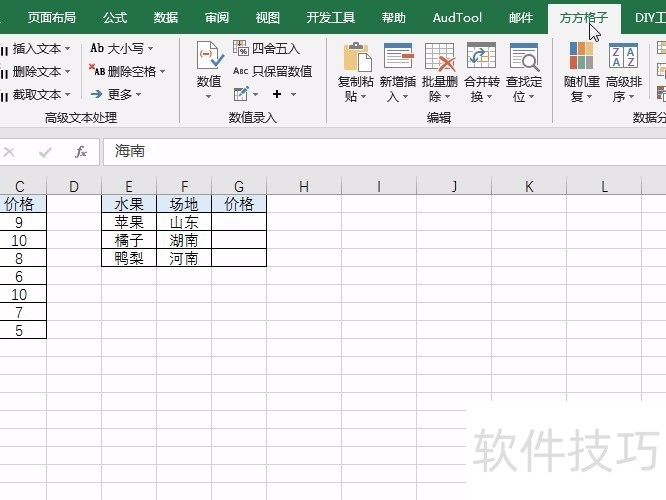Click the 删除文本 button label
This screenshot has width=666, height=500.
(37, 71)
